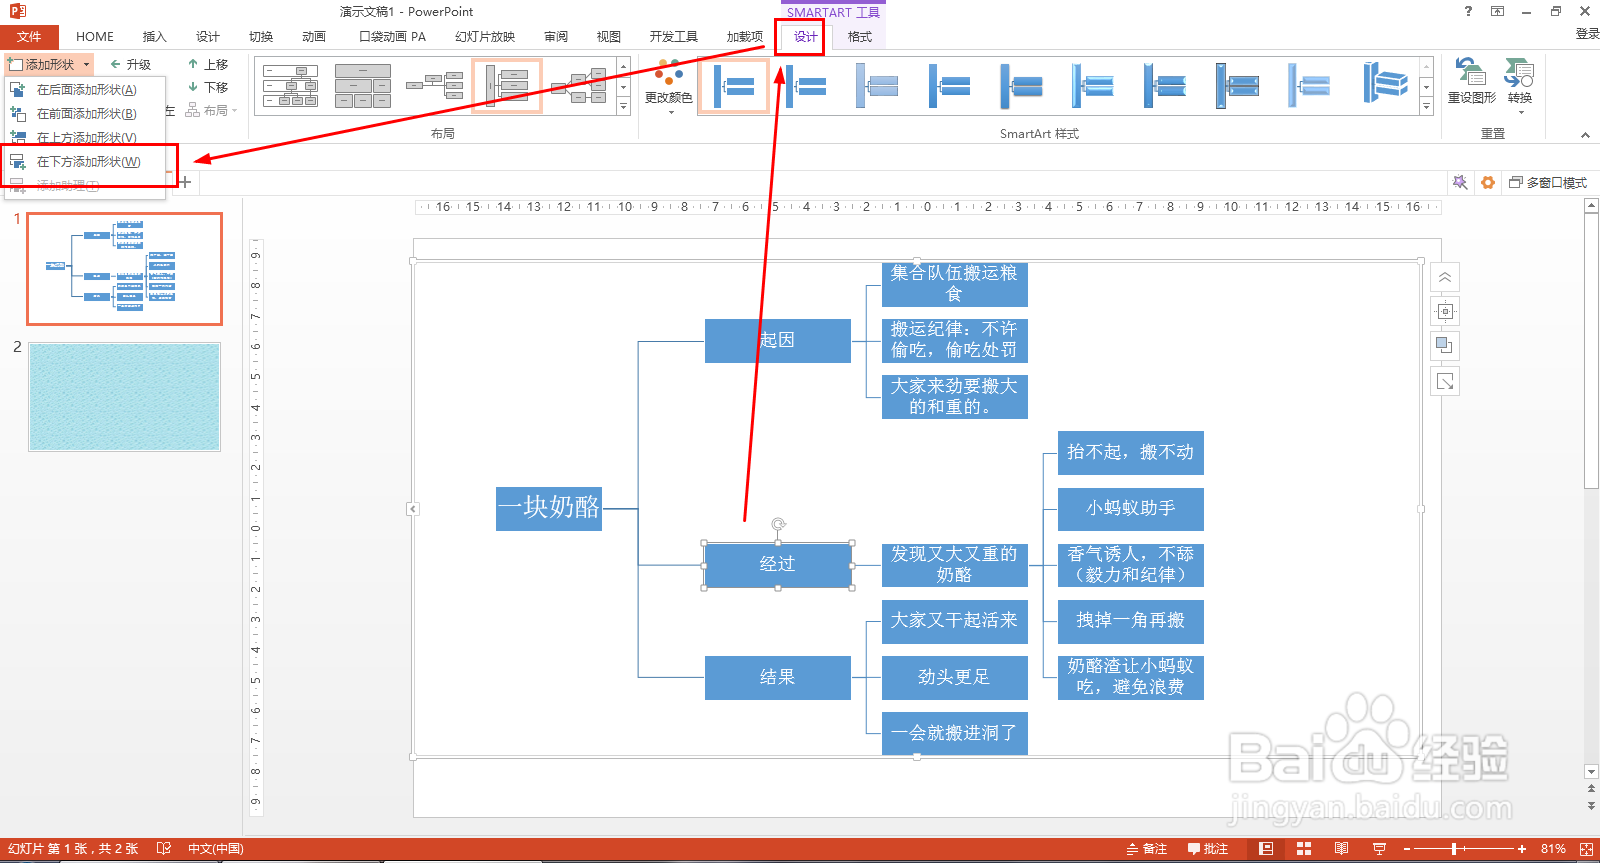Choose 在前面添加形状(B) from the dropdown
This screenshot has width=1600, height=863.
85,114
